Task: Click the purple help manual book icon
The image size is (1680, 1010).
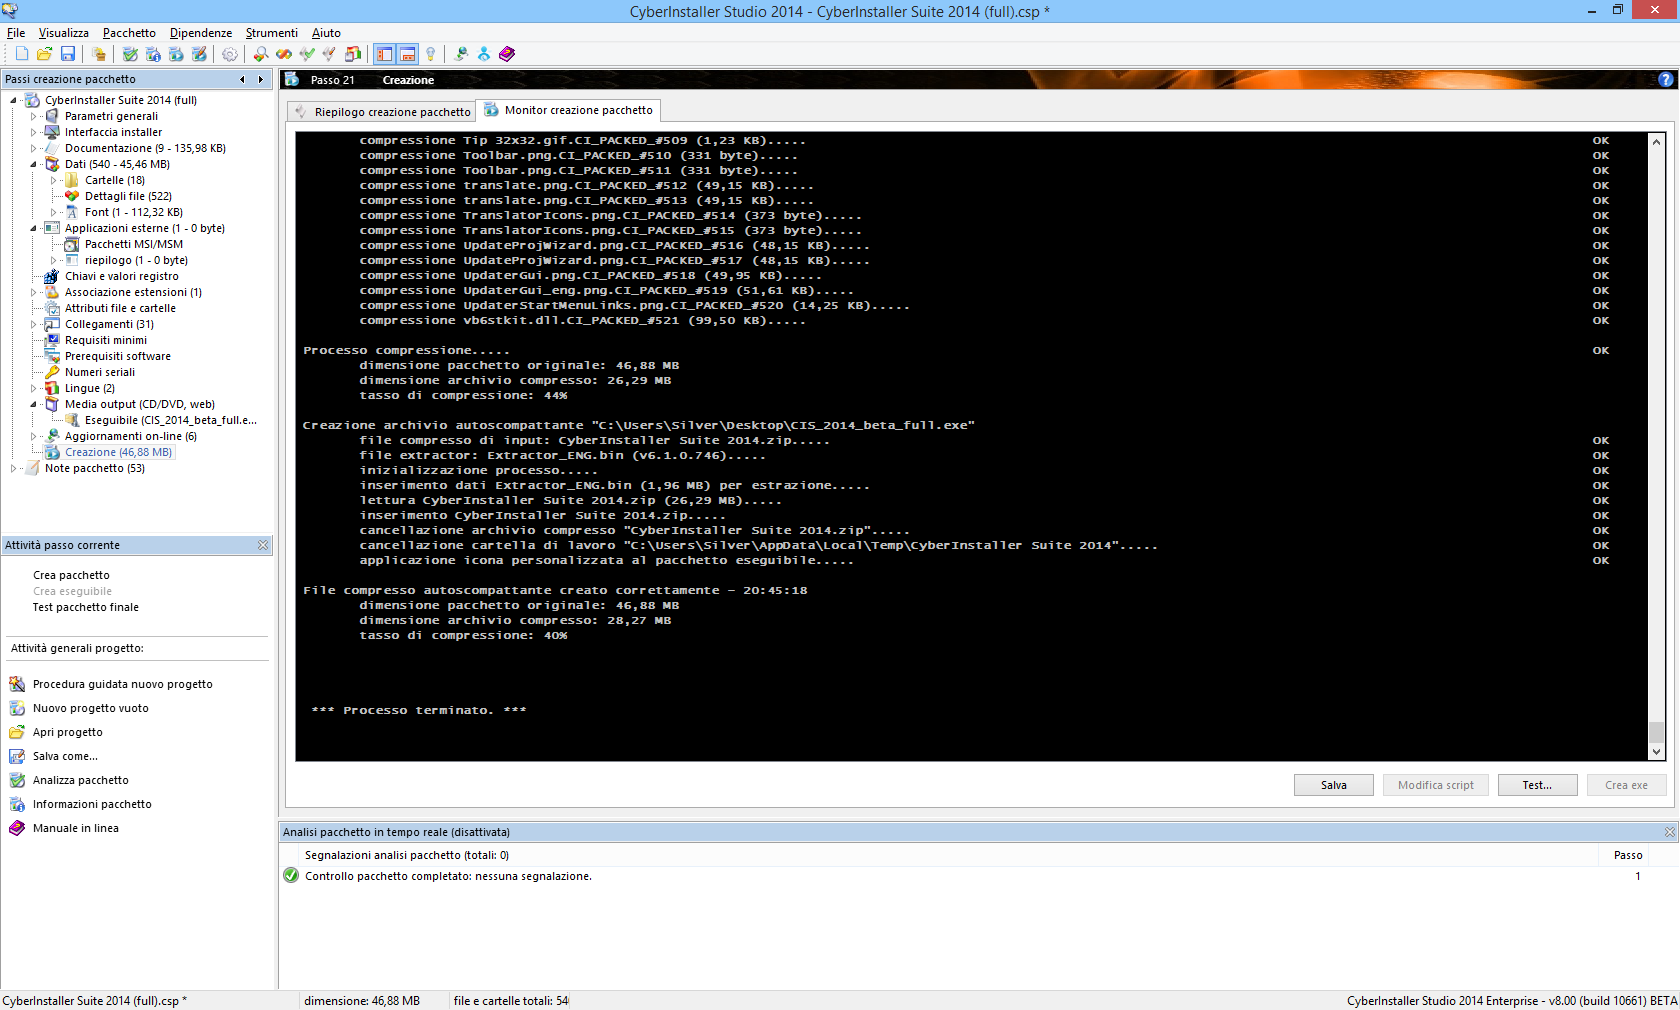Action: click(x=507, y=54)
